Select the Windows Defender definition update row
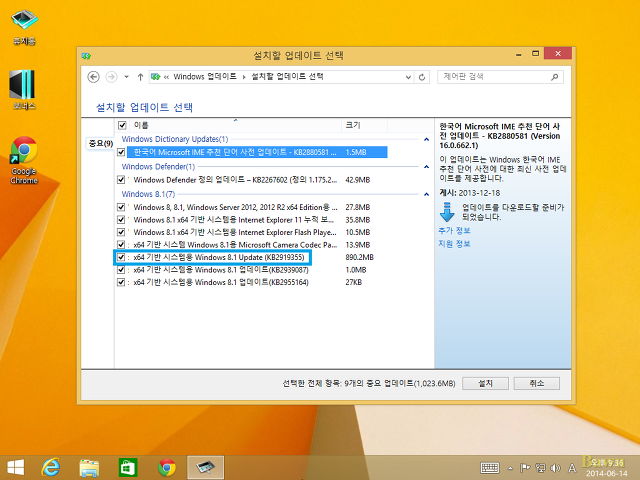640x480 pixels. [x=257, y=180]
